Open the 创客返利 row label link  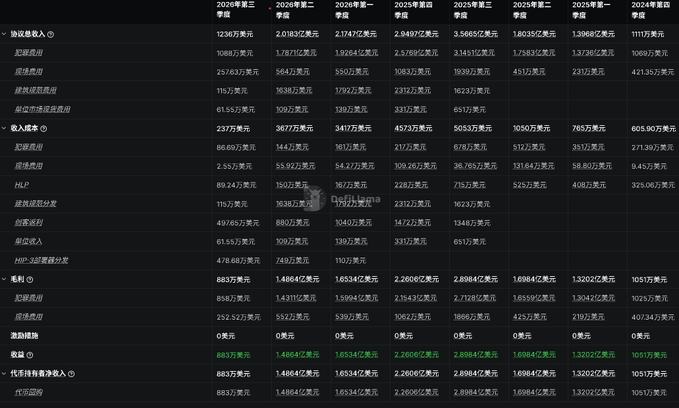pos(29,222)
